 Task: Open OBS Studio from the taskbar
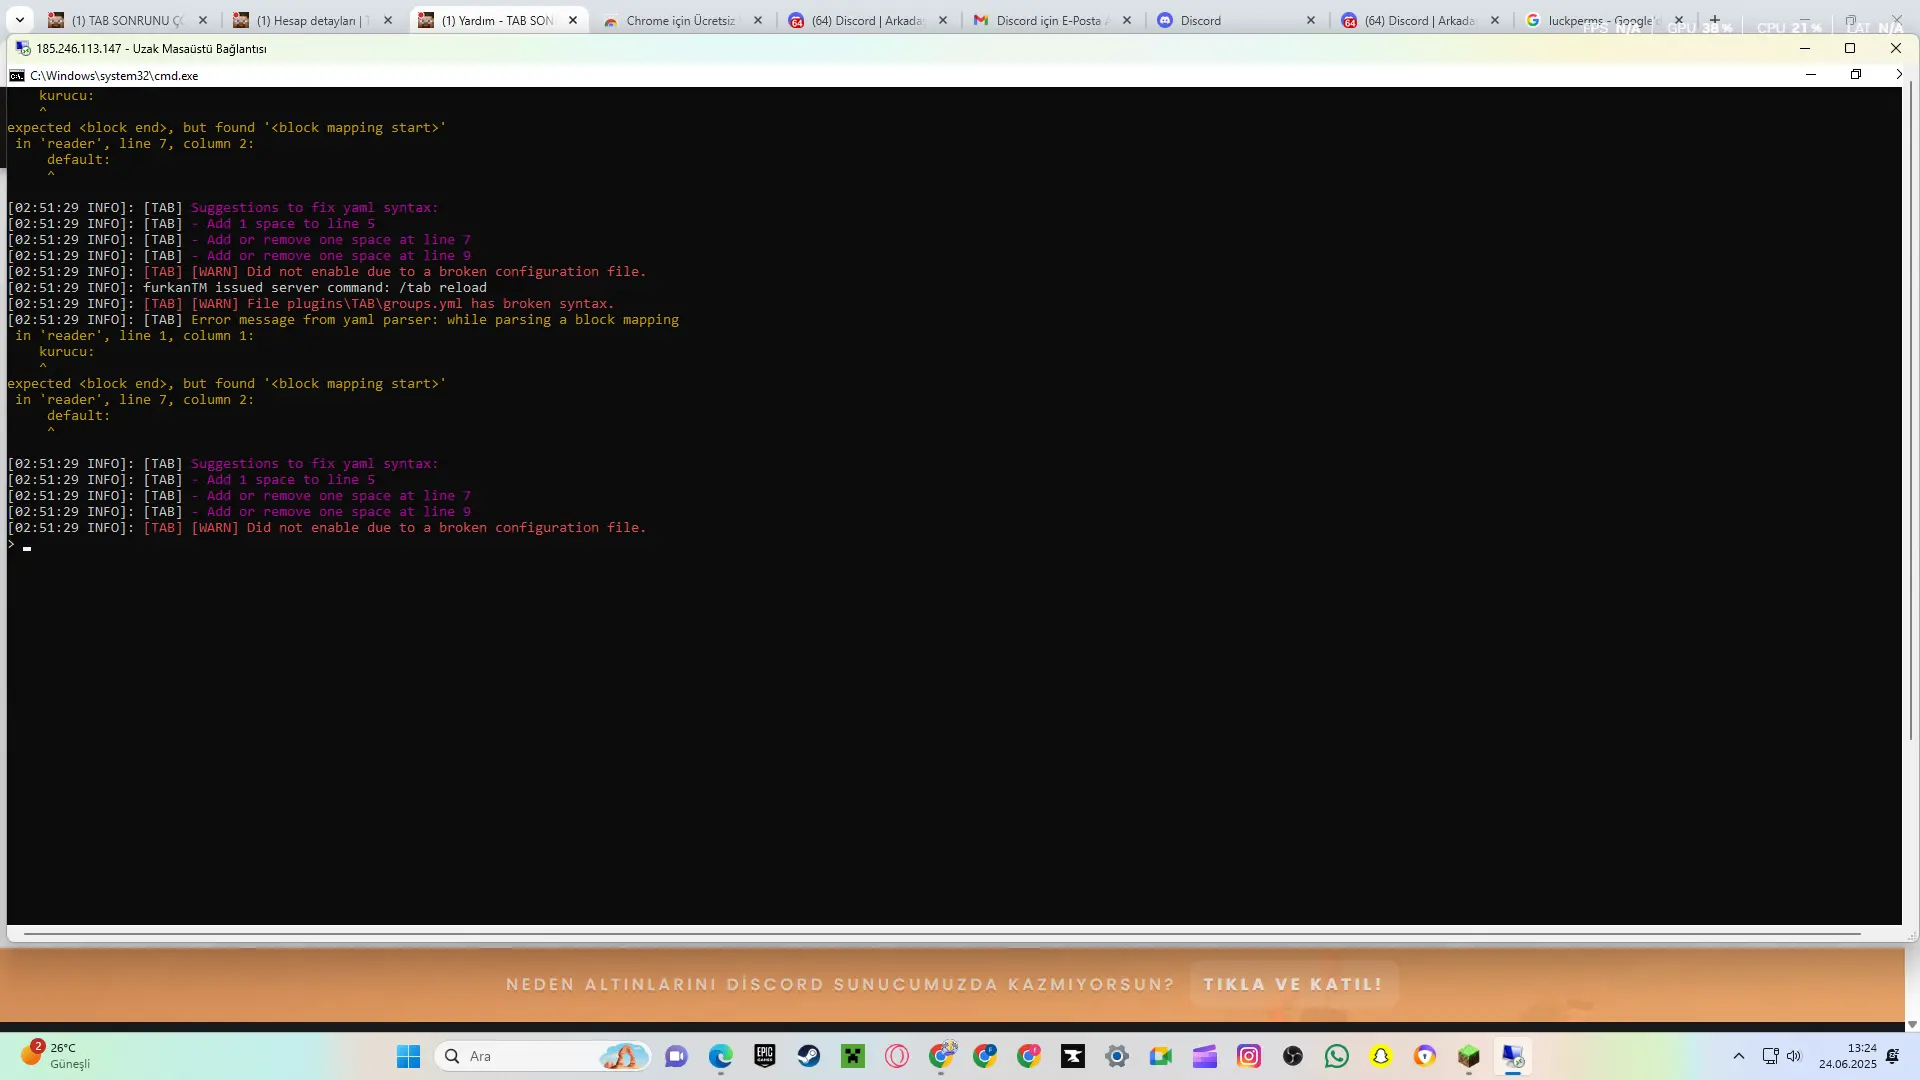(x=1293, y=1056)
